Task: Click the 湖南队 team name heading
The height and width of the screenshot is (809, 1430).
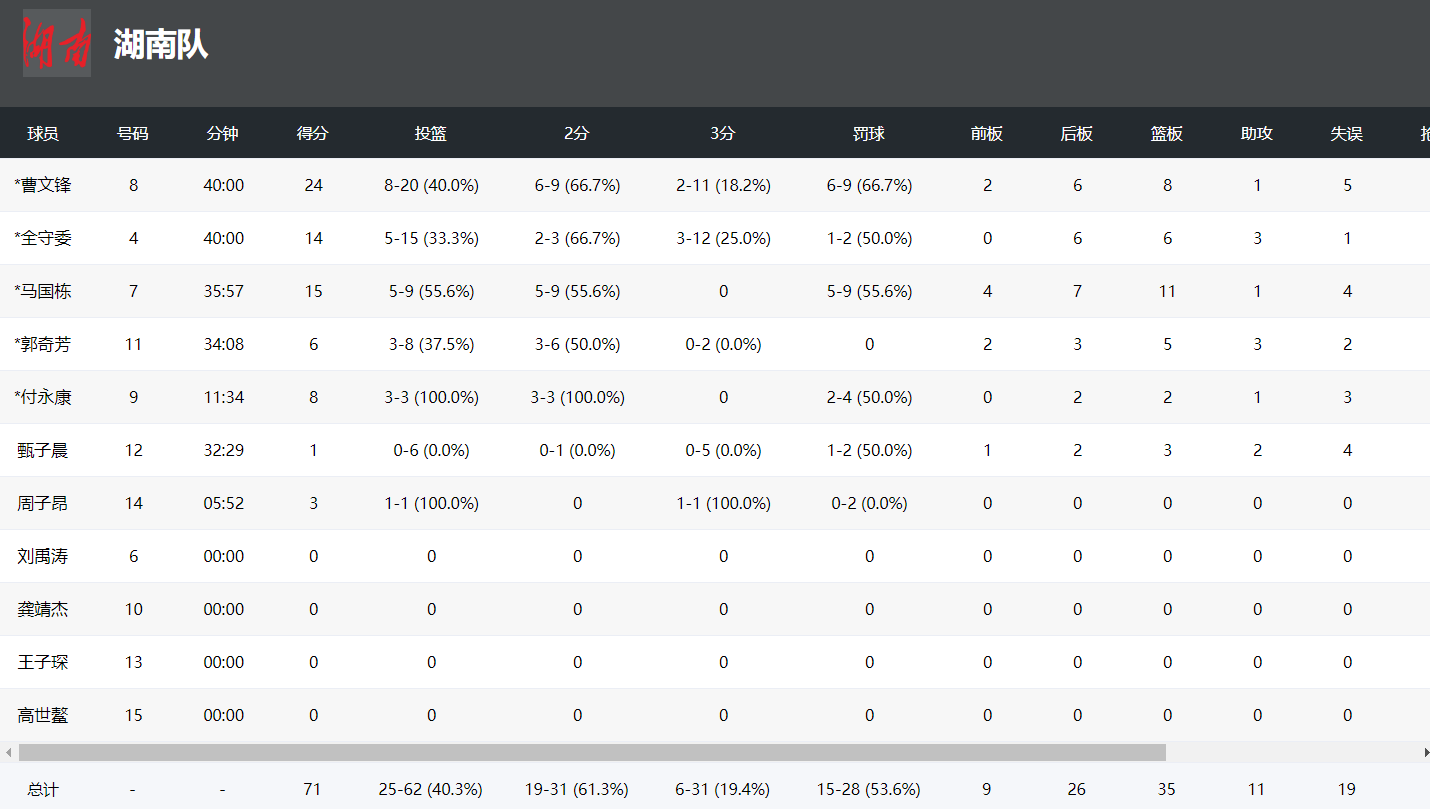Action: click(x=160, y=44)
